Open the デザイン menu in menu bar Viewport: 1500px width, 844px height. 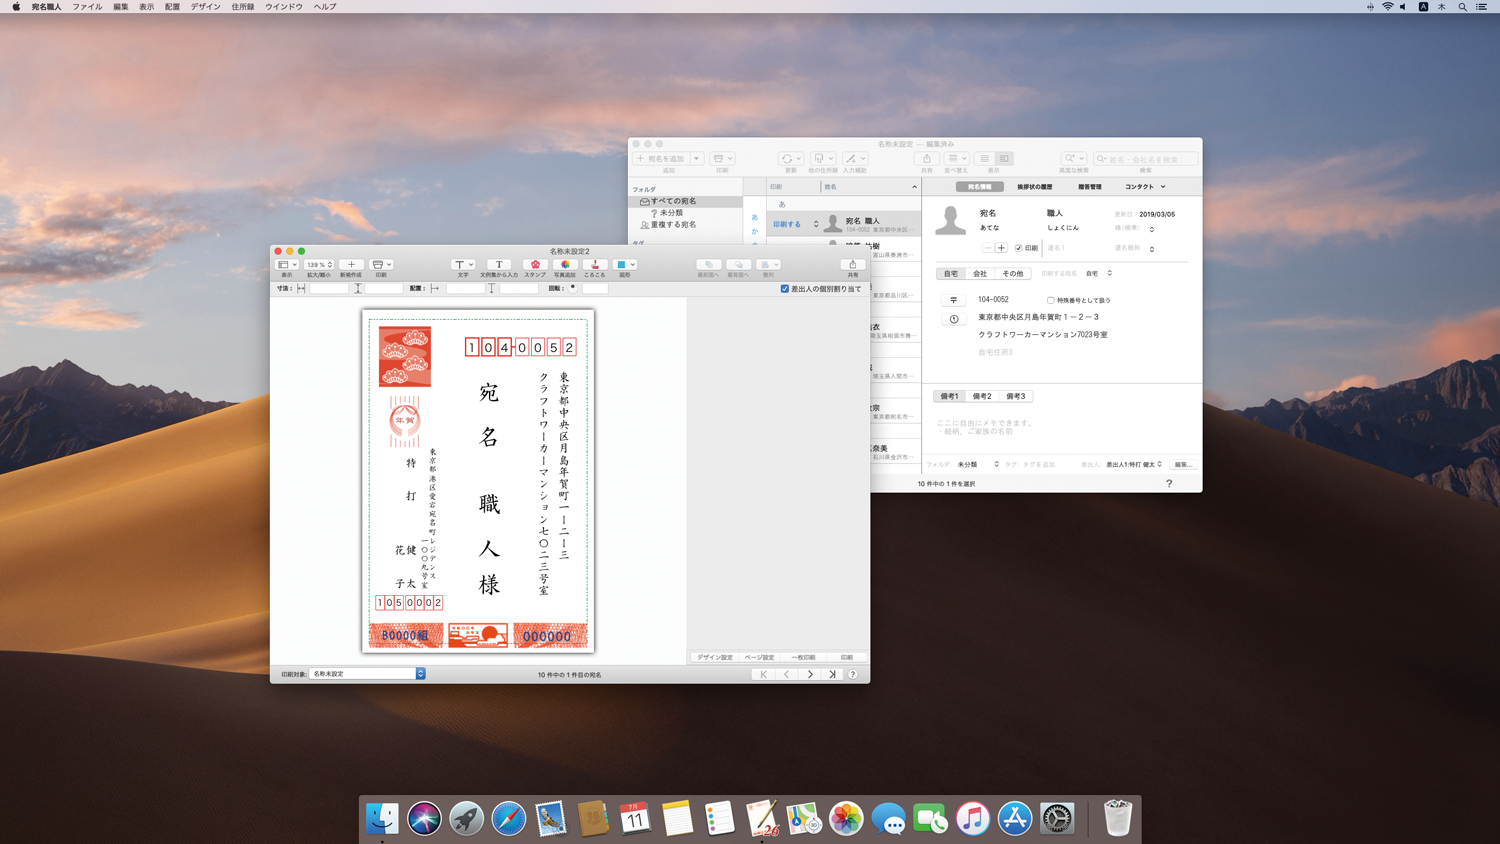pos(205,7)
